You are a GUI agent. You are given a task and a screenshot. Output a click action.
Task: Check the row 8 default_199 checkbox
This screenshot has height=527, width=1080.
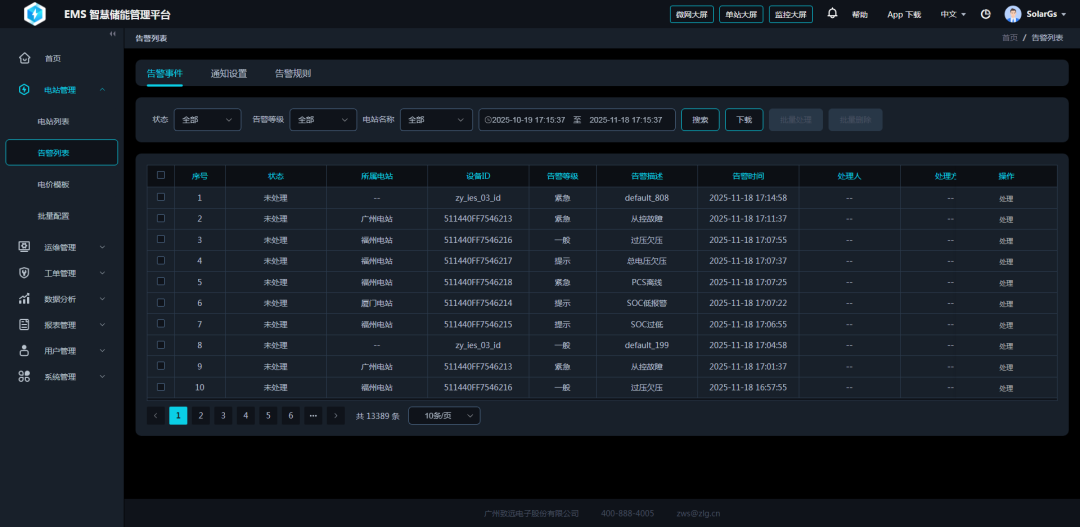click(161, 344)
